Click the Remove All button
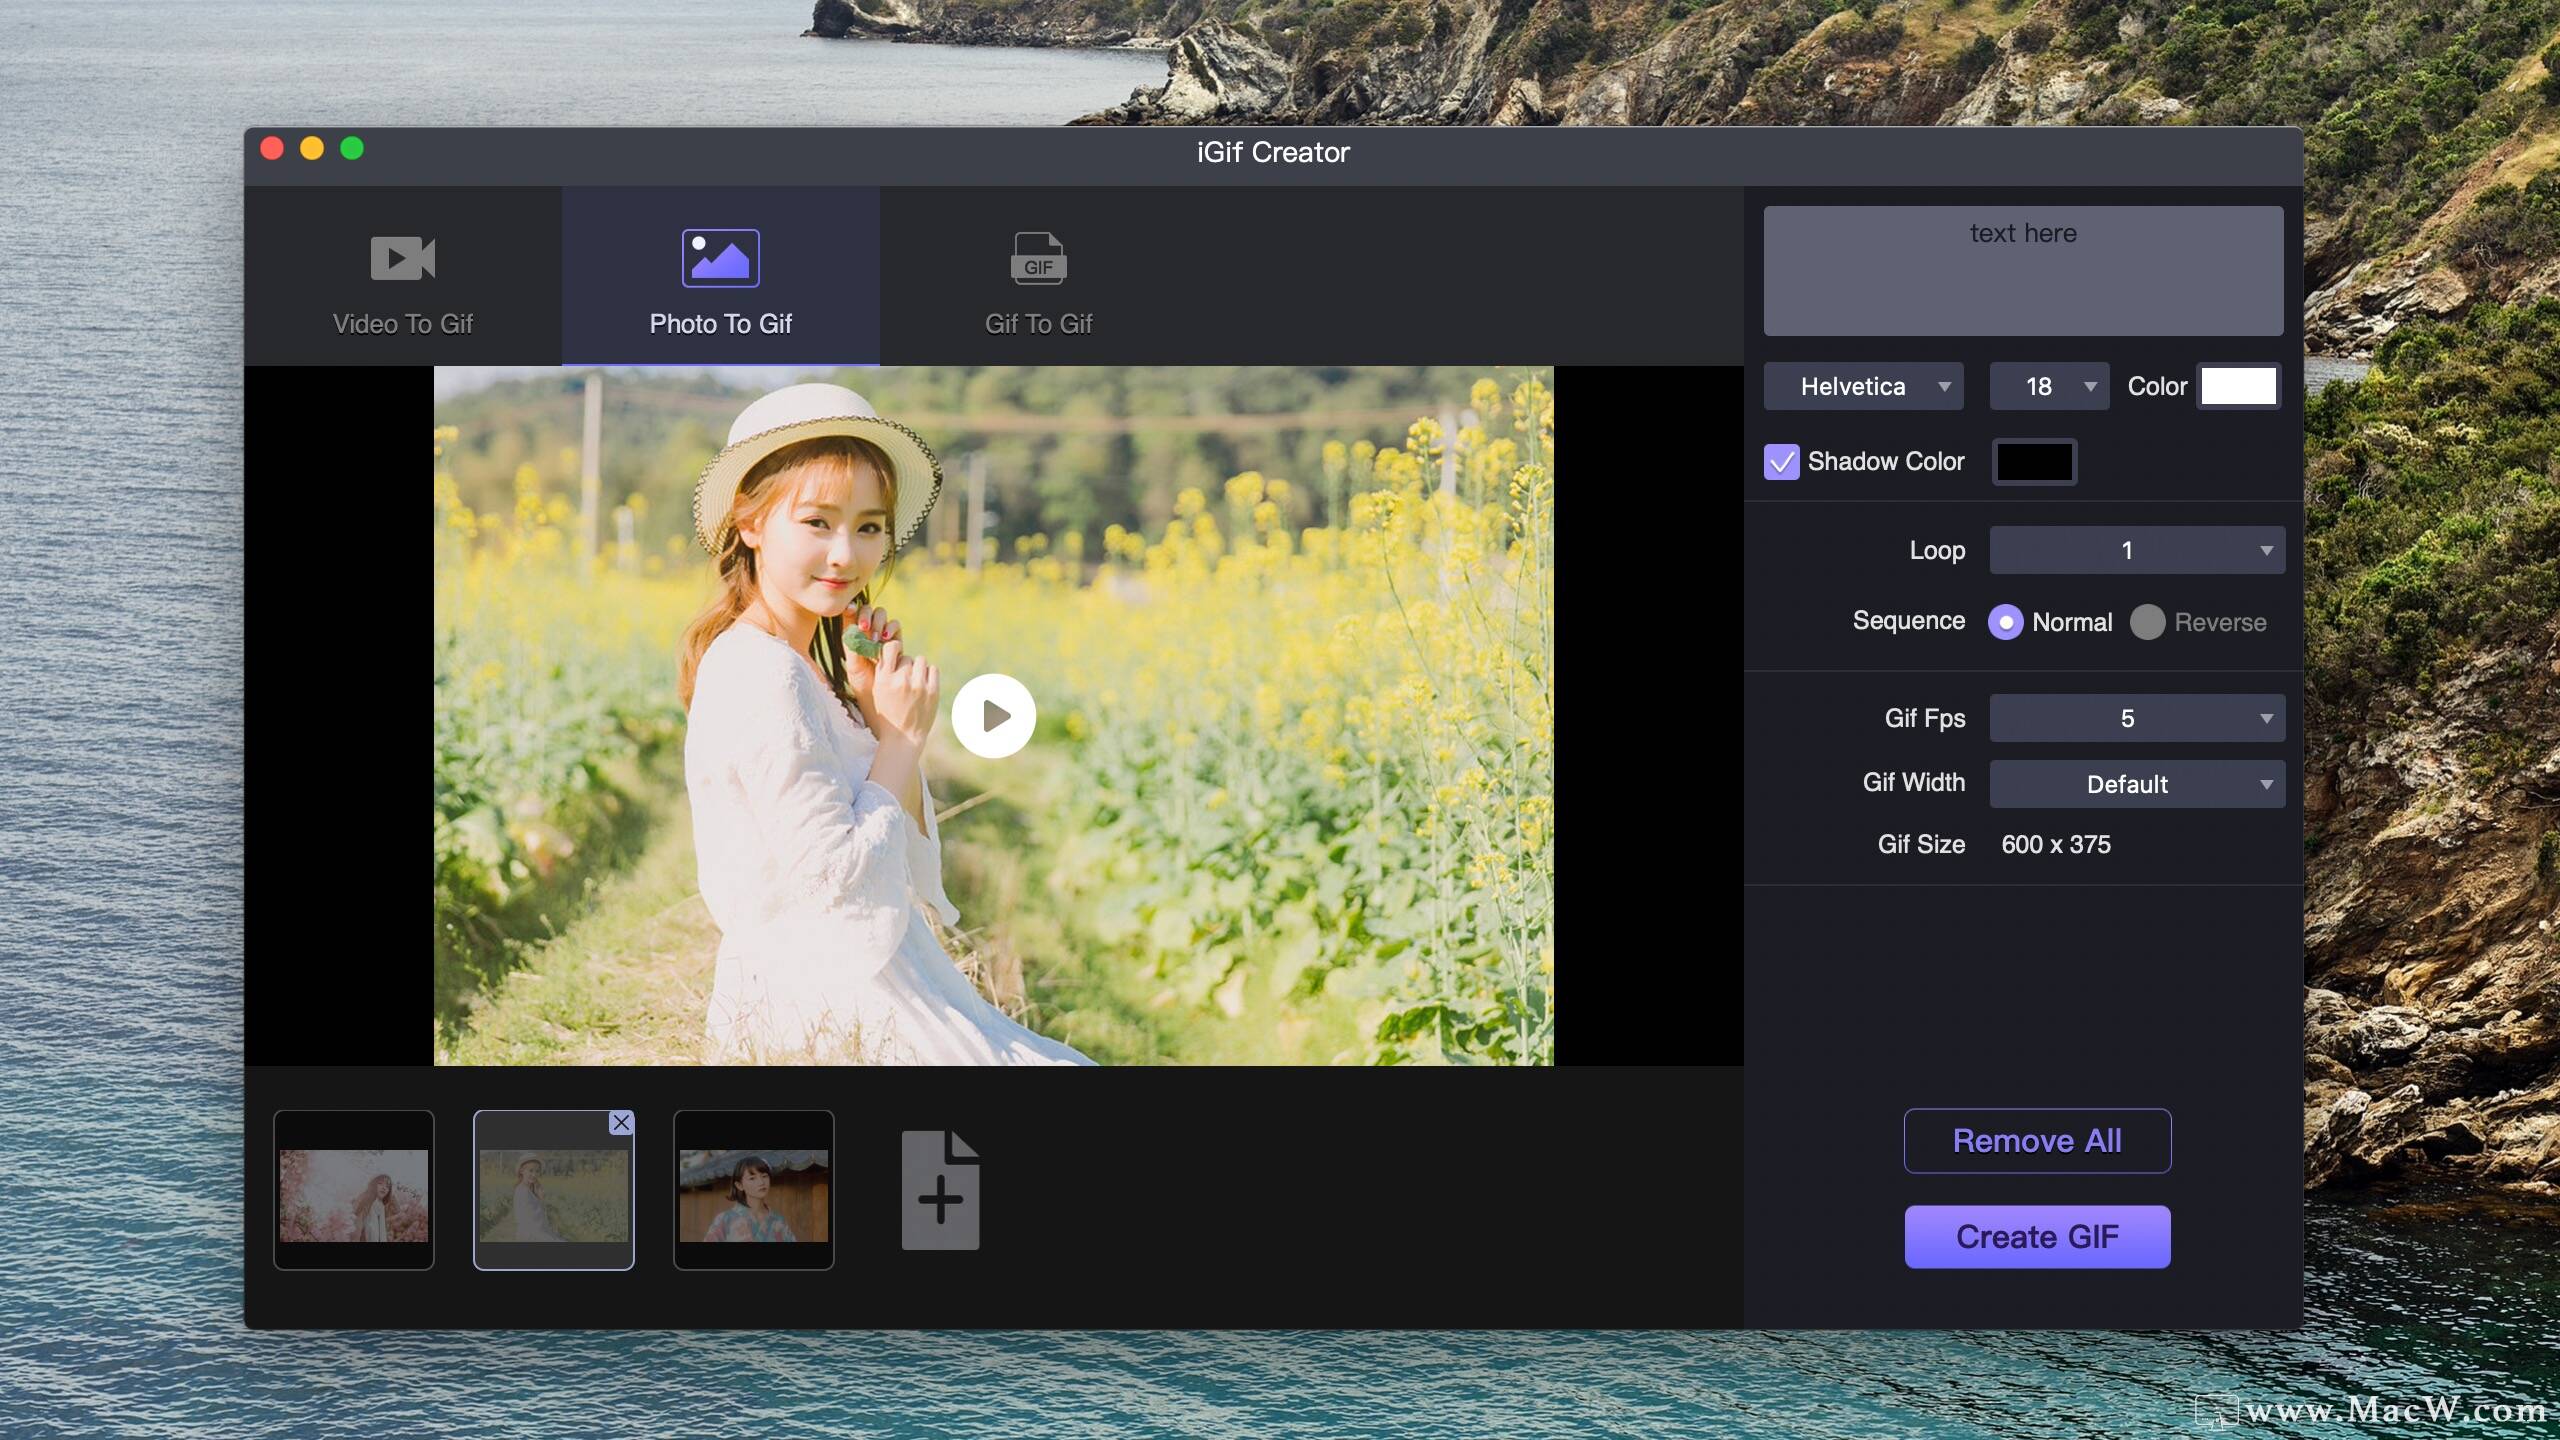 [x=2037, y=1141]
